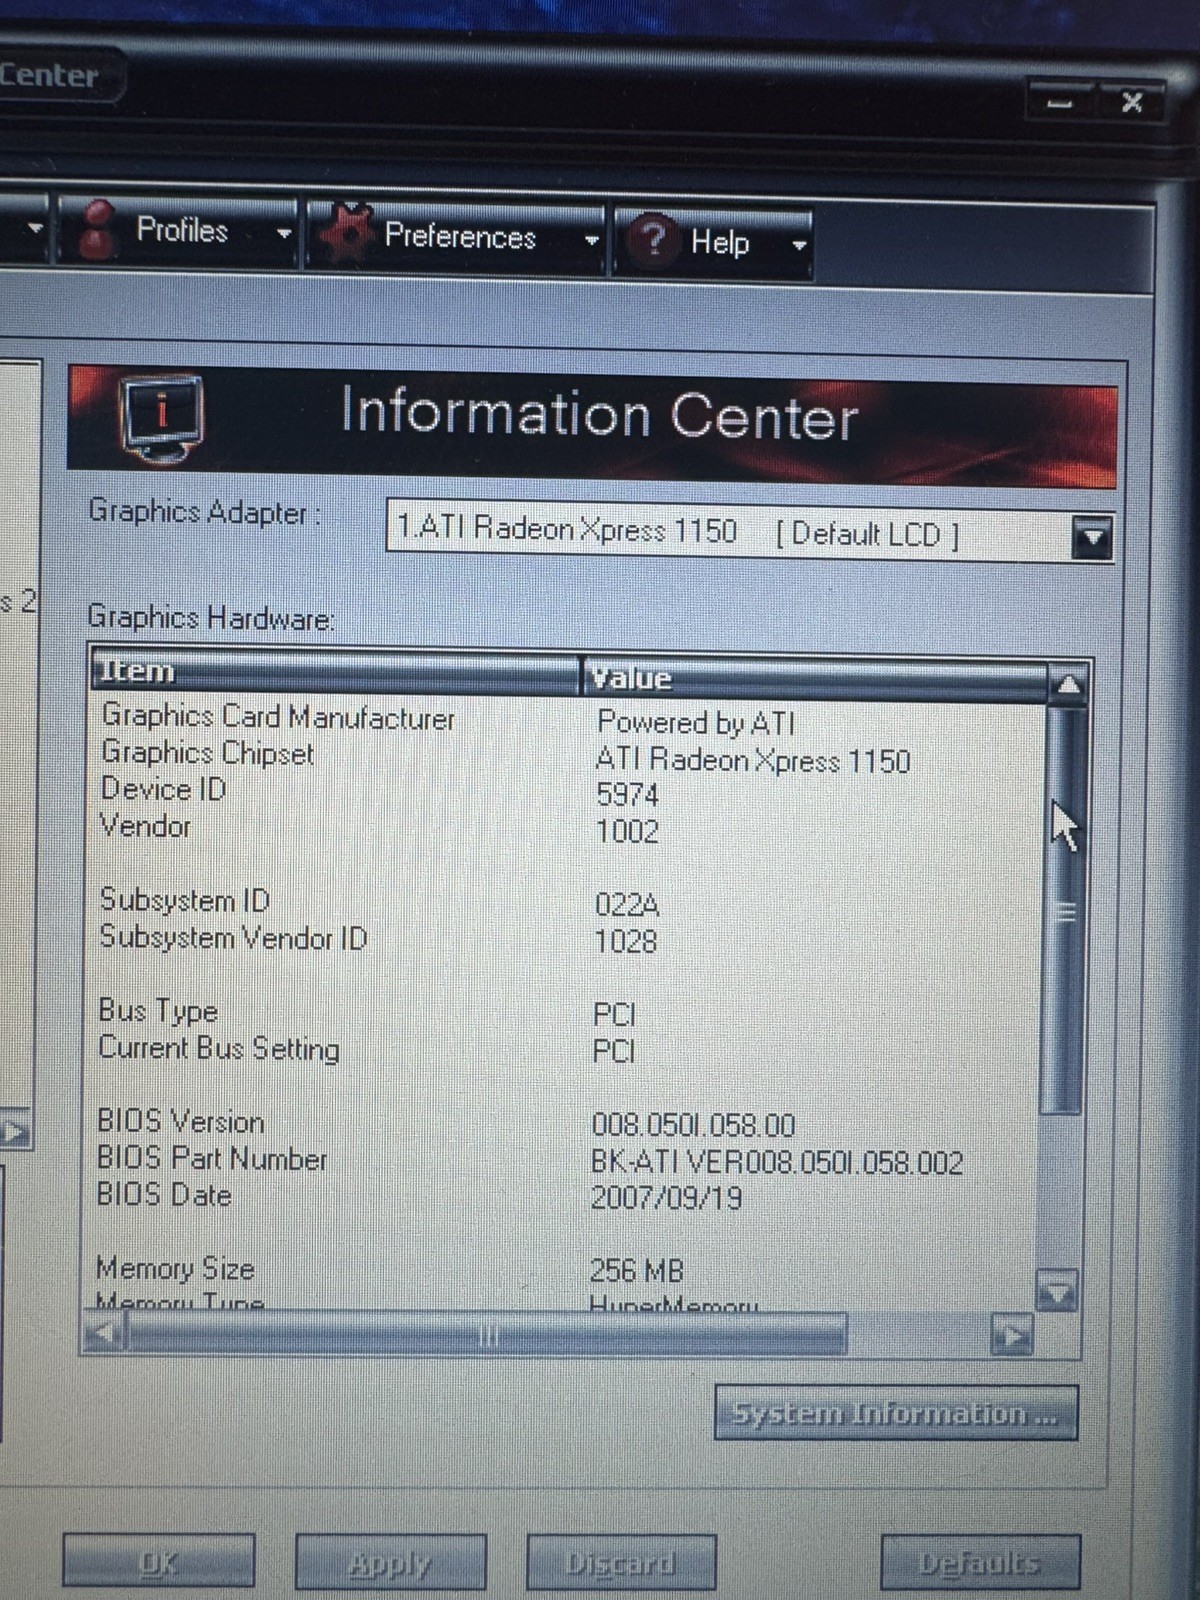Image resolution: width=1200 pixels, height=1600 pixels.
Task: Select the Bus Type row label
Action: pos(158,1011)
